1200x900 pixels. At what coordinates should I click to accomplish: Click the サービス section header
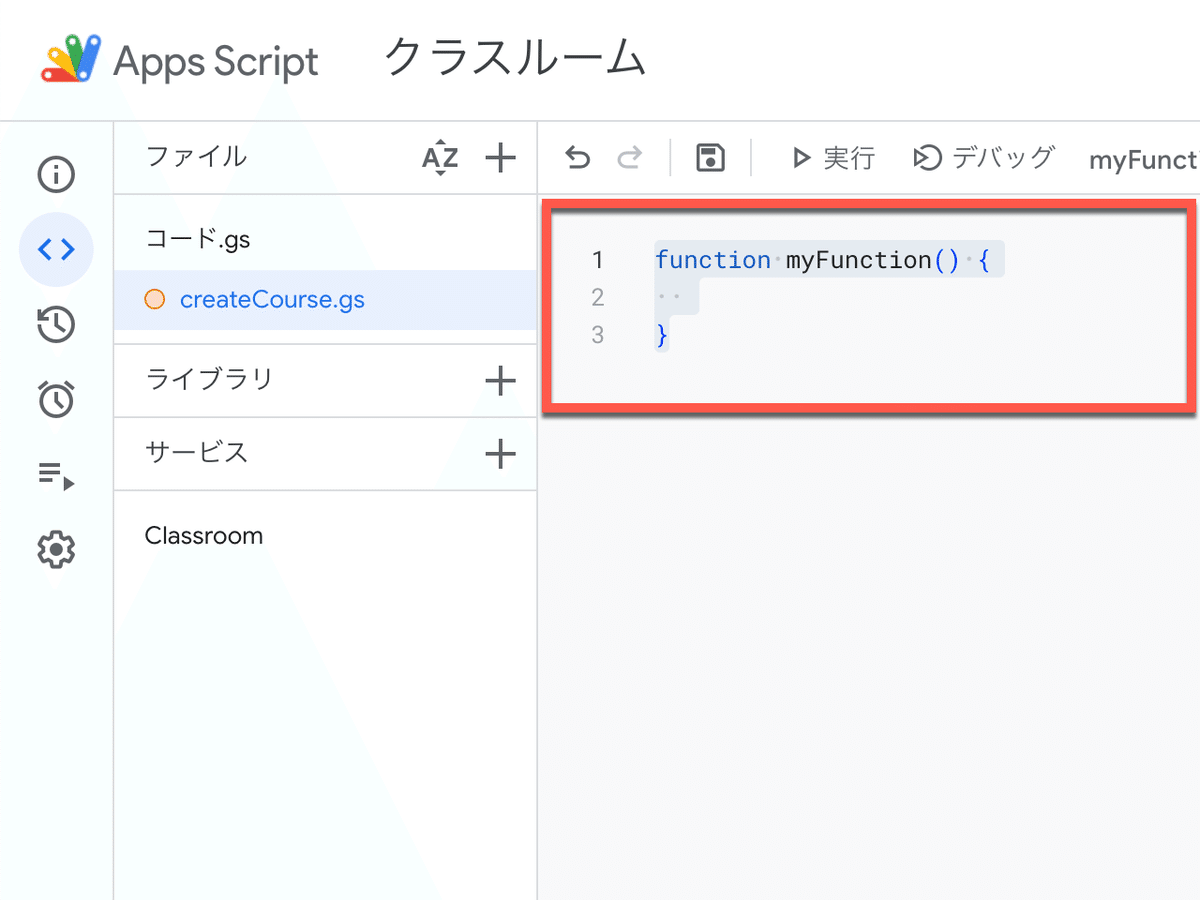click(x=196, y=453)
